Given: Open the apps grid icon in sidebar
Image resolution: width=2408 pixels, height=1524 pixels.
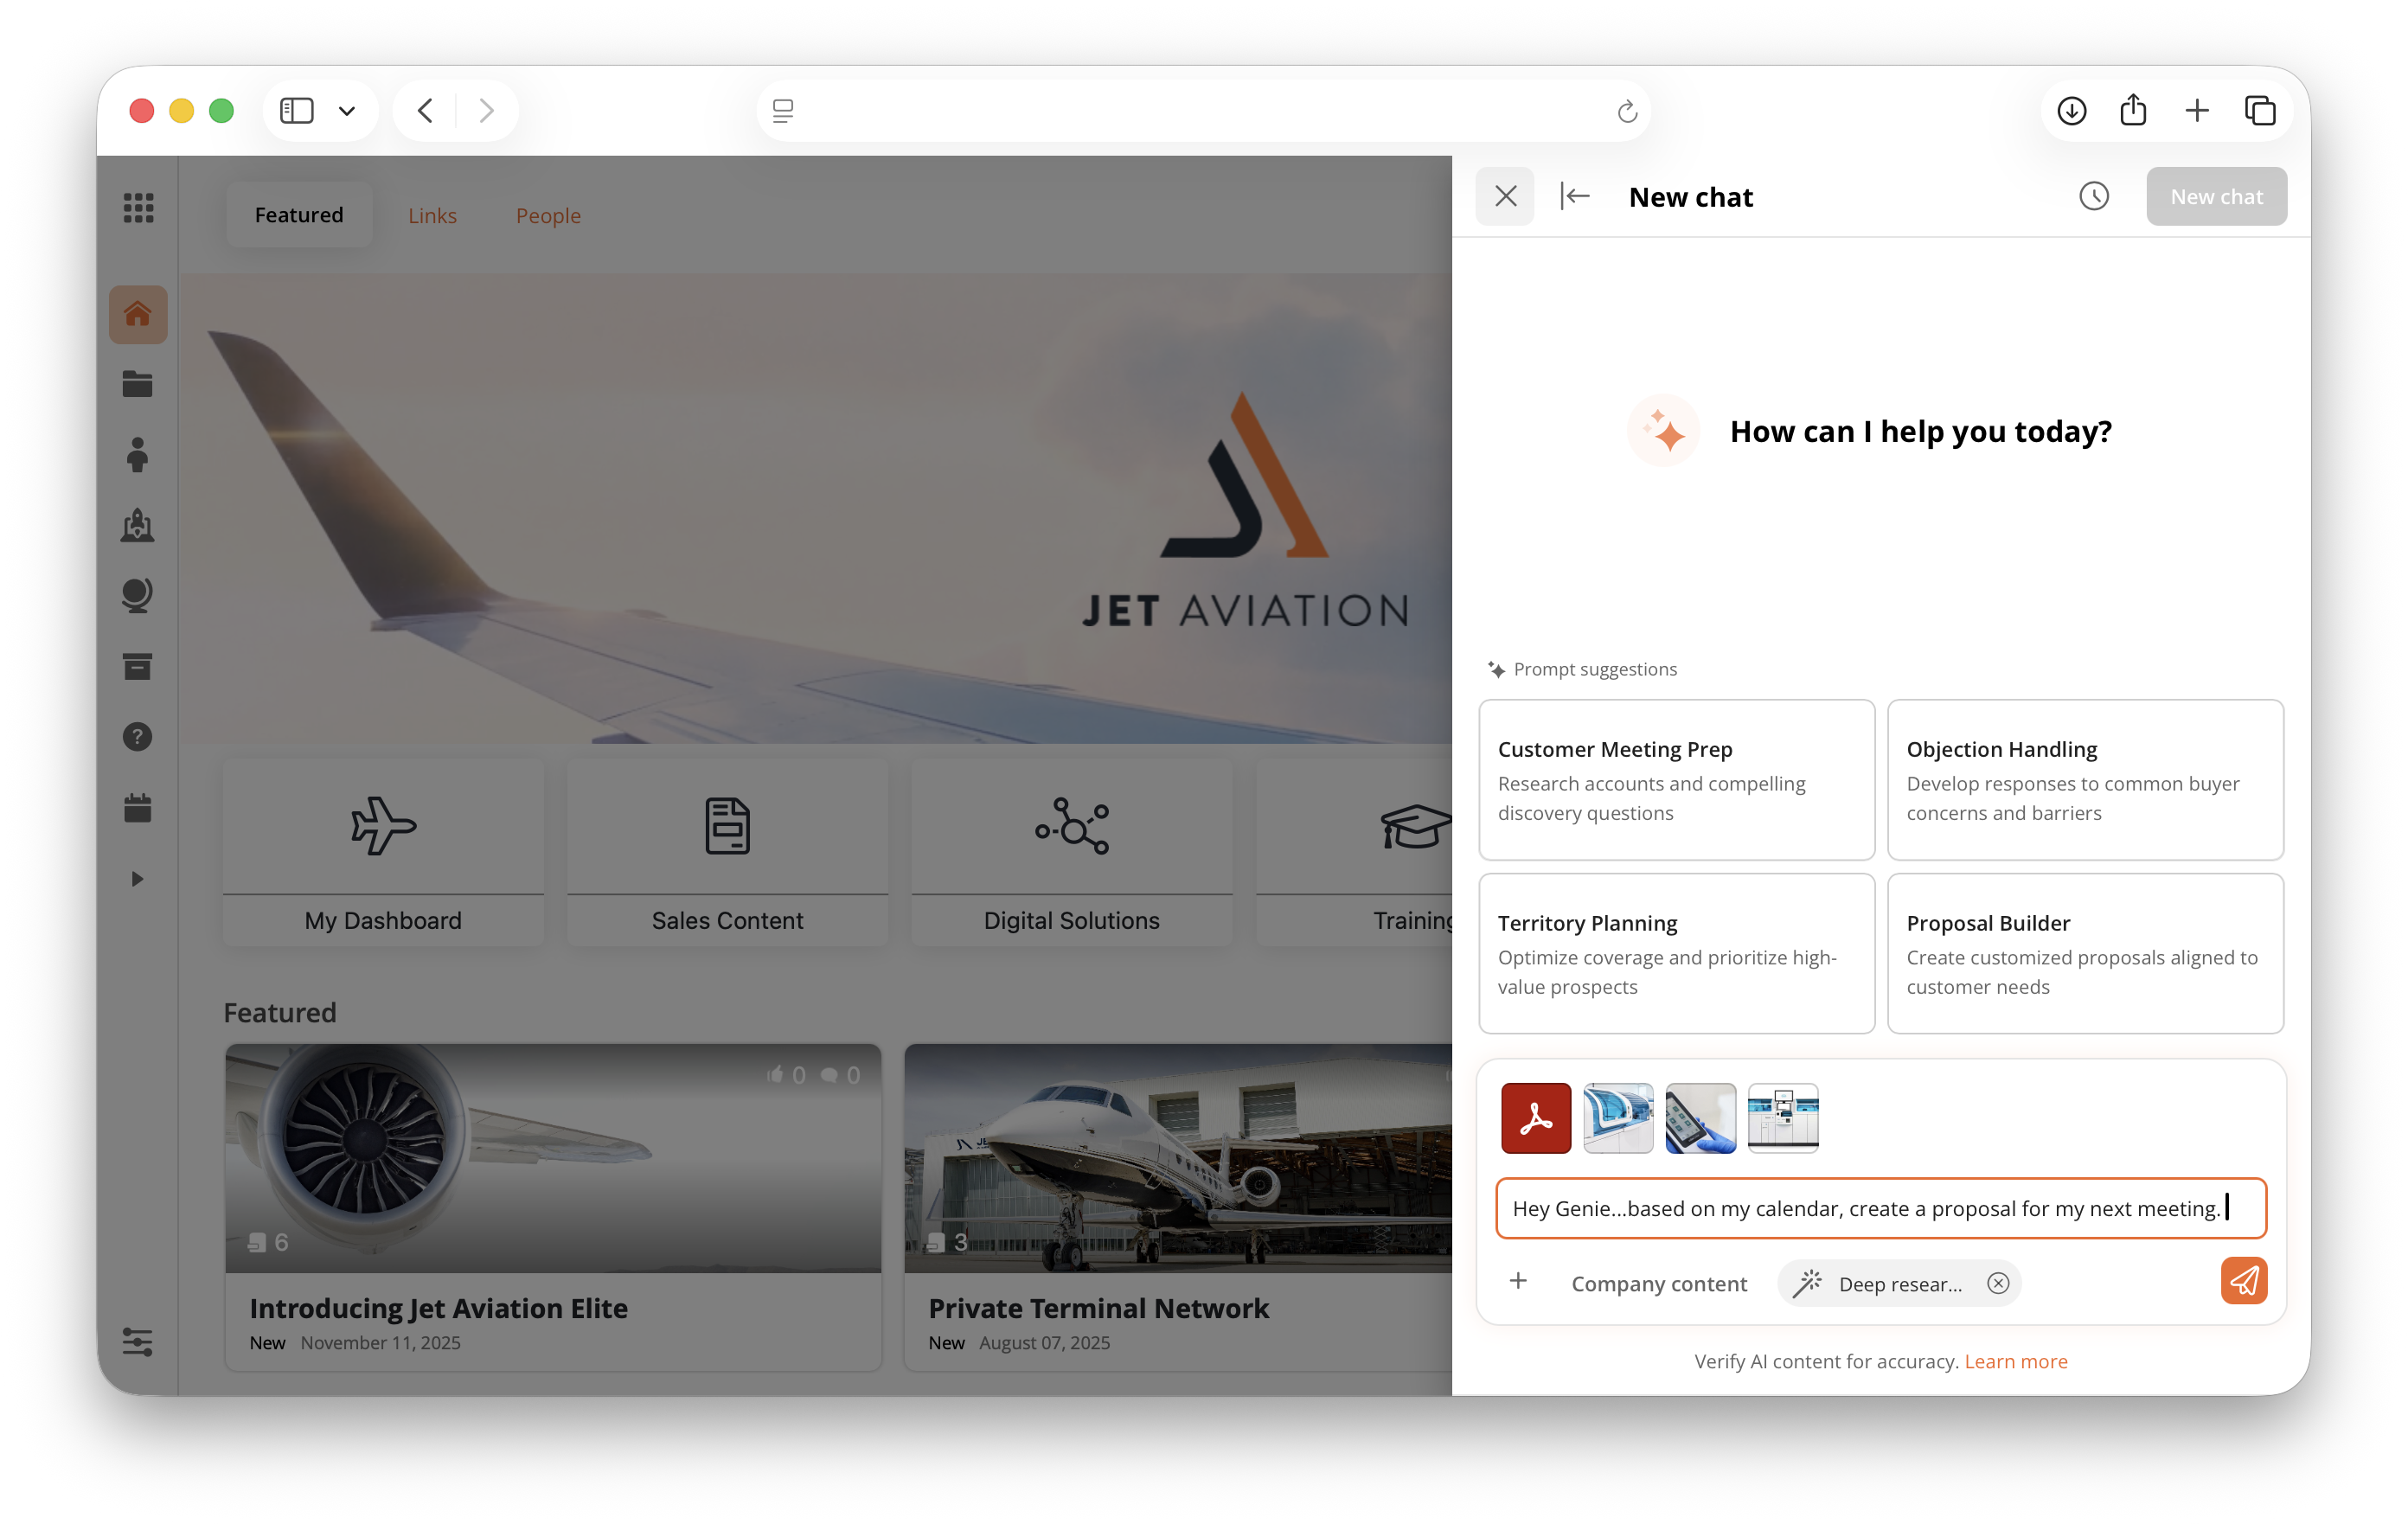Looking at the screenshot, I should [138, 208].
